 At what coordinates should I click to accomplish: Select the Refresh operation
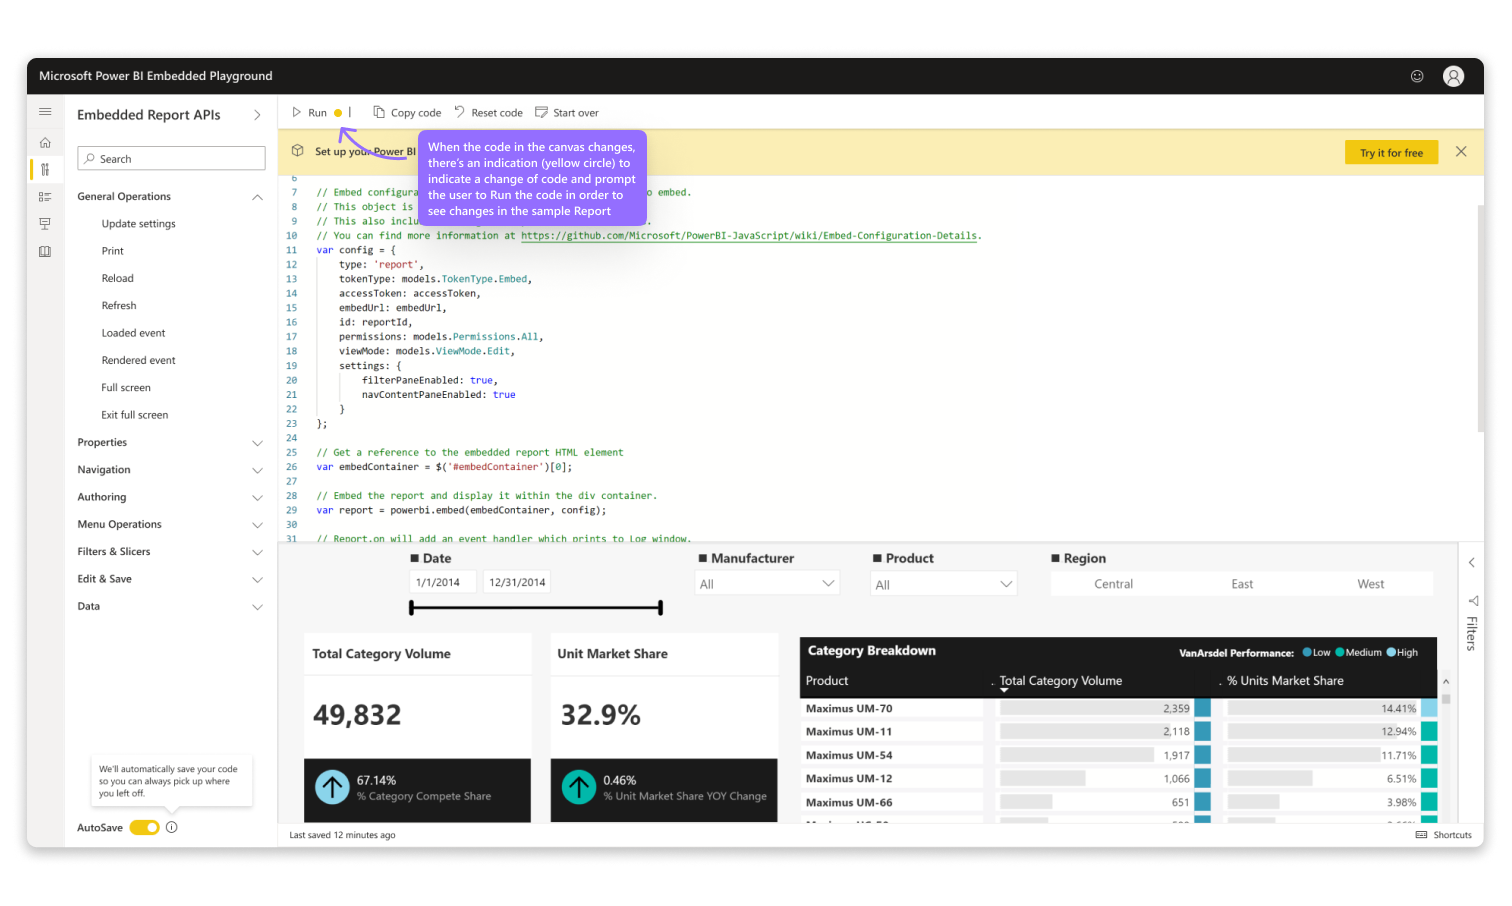pos(119,306)
